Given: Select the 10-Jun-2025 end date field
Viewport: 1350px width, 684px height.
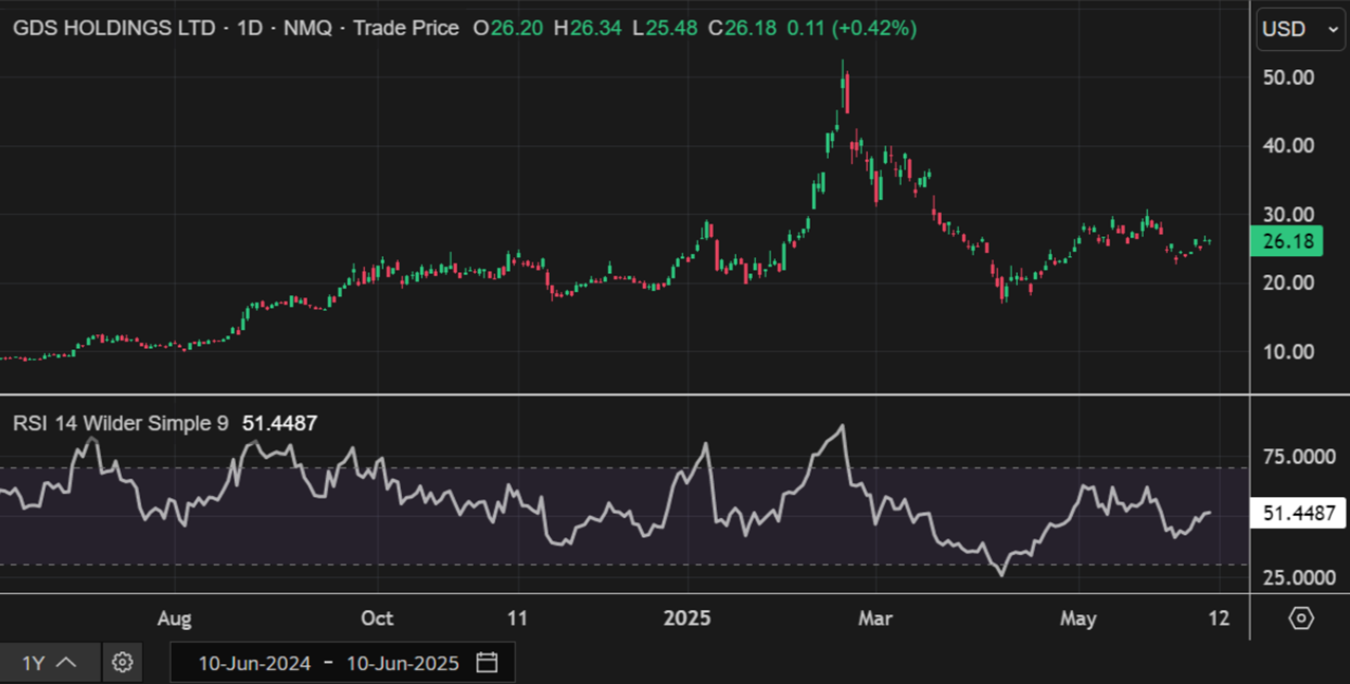Looking at the screenshot, I should (402, 663).
